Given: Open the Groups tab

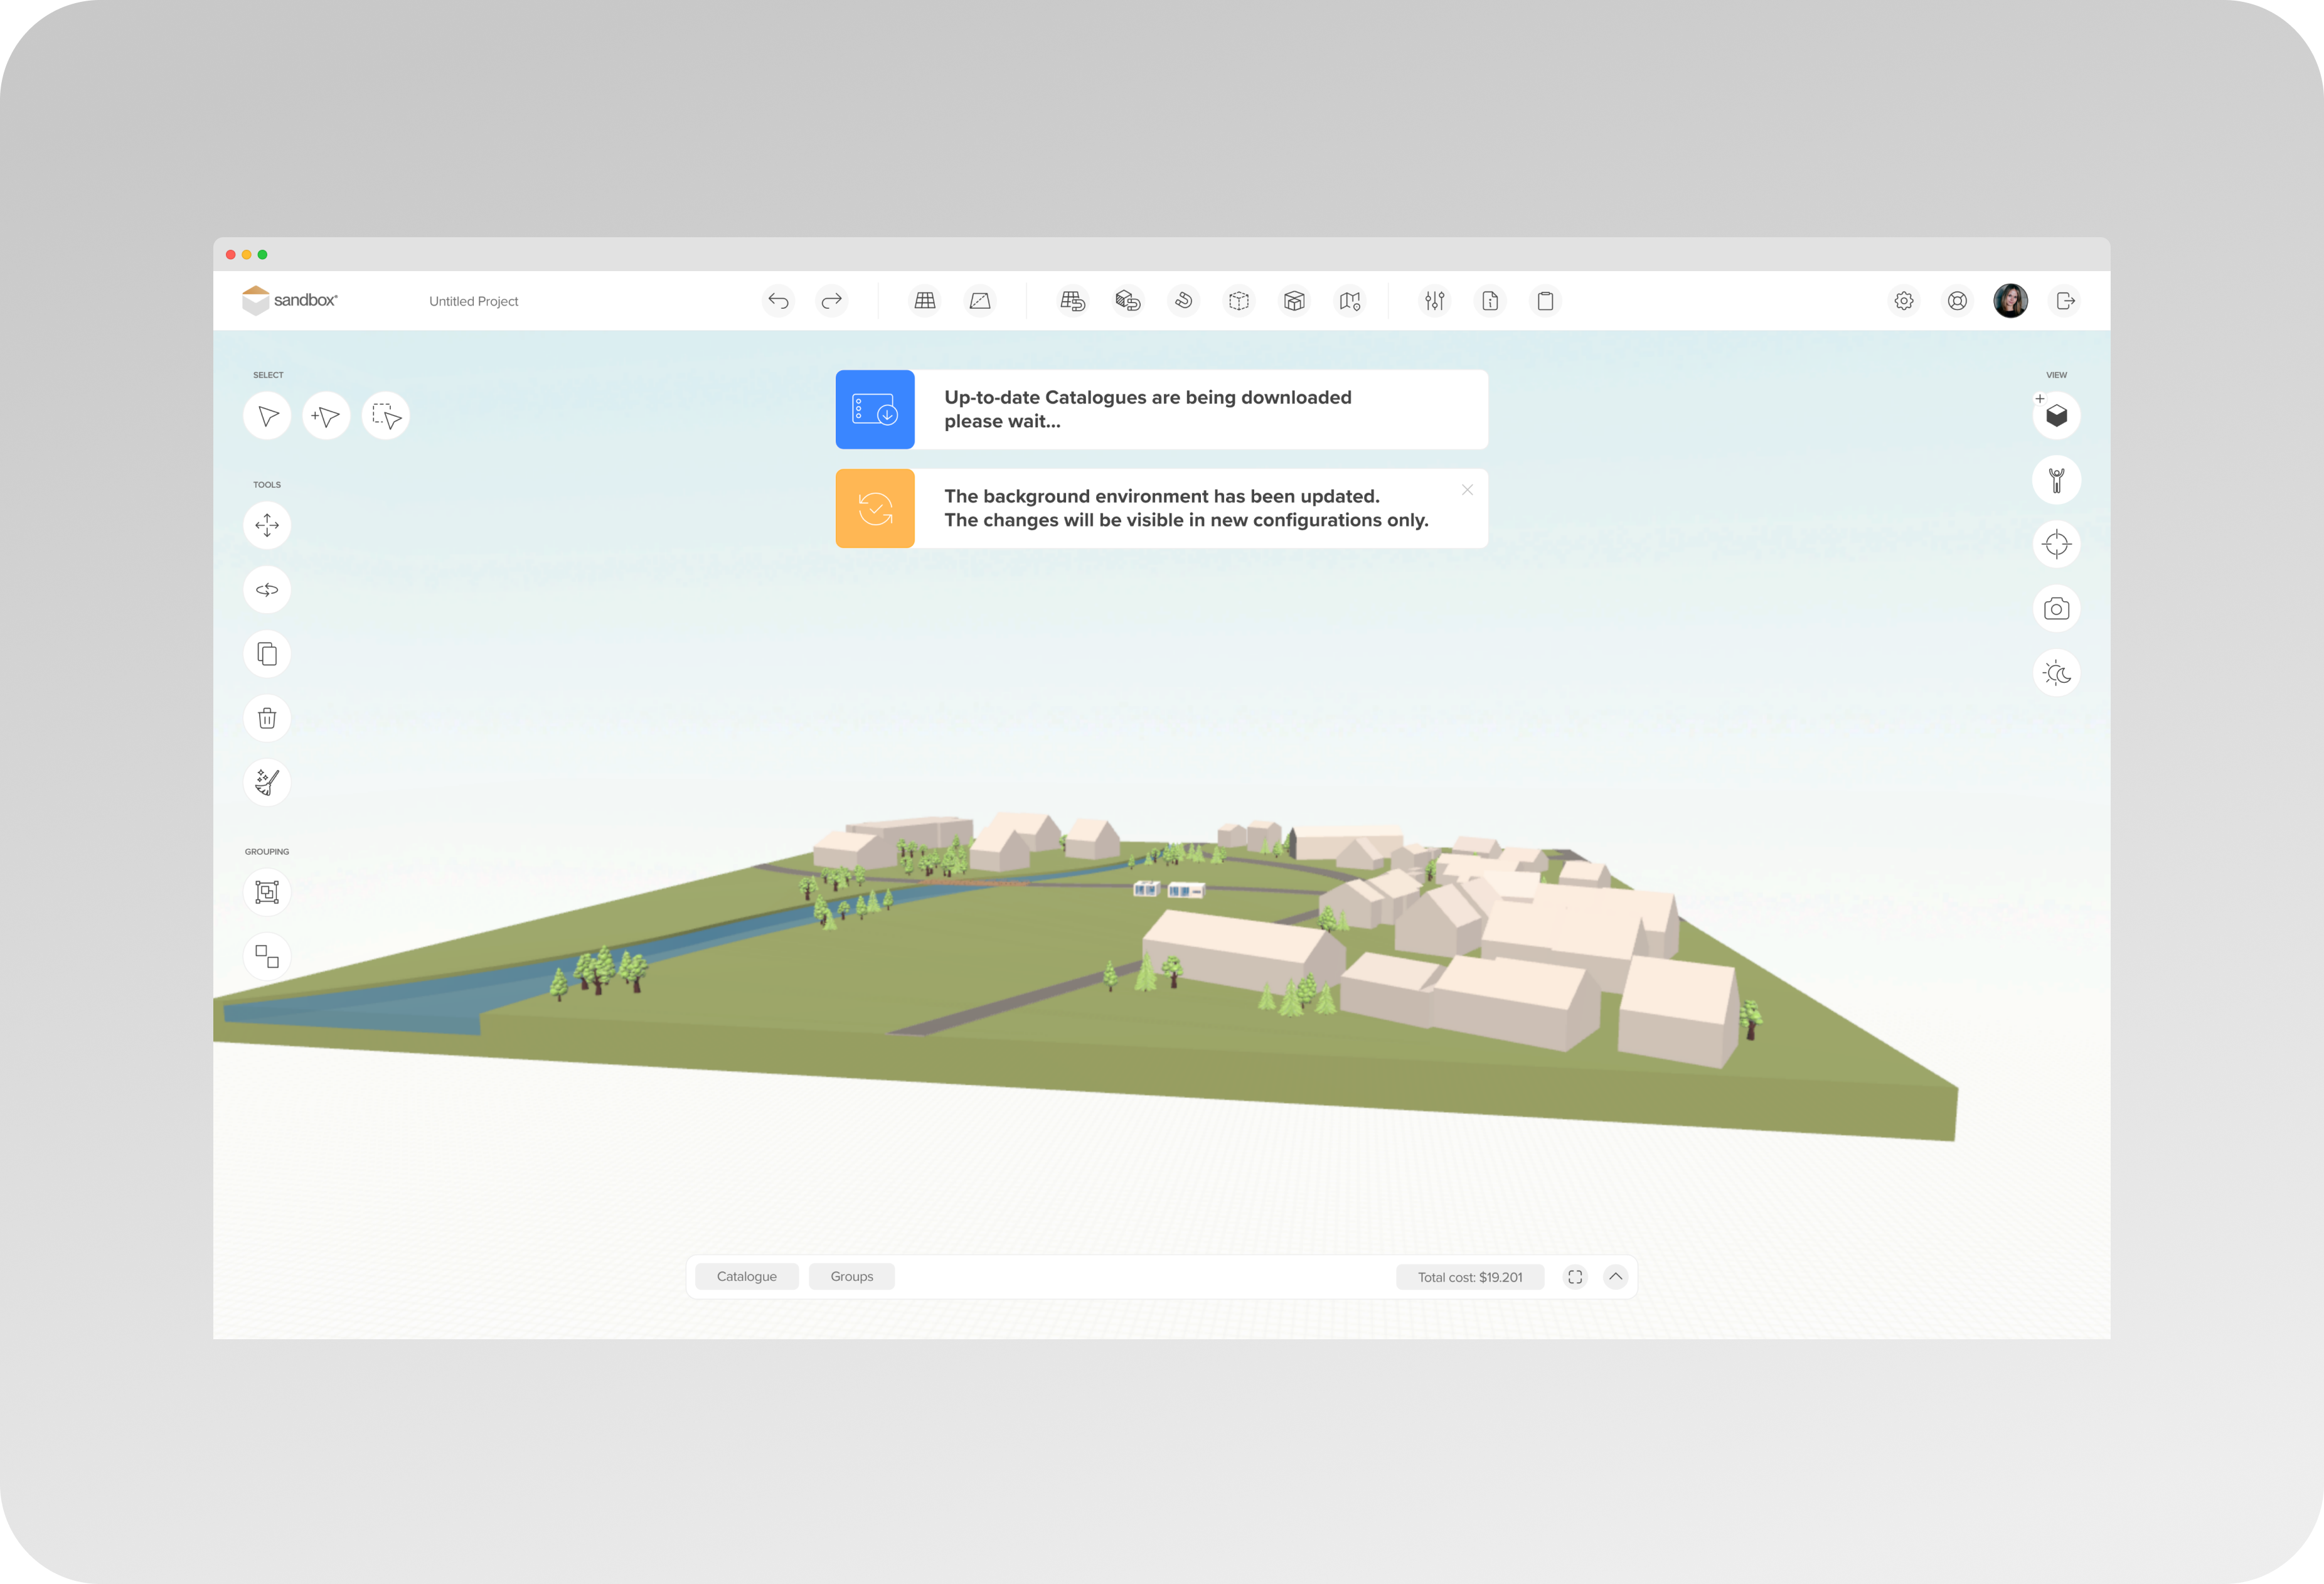Looking at the screenshot, I should coord(851,1277).
